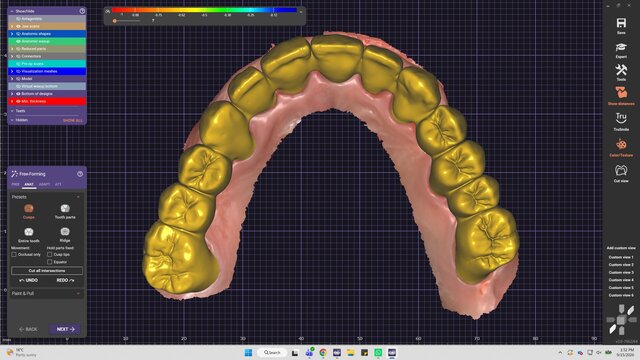This screenshot has height=360, width=640.
Task: Click SHOW ALL in Hidden row
Action: pos(73,120)
